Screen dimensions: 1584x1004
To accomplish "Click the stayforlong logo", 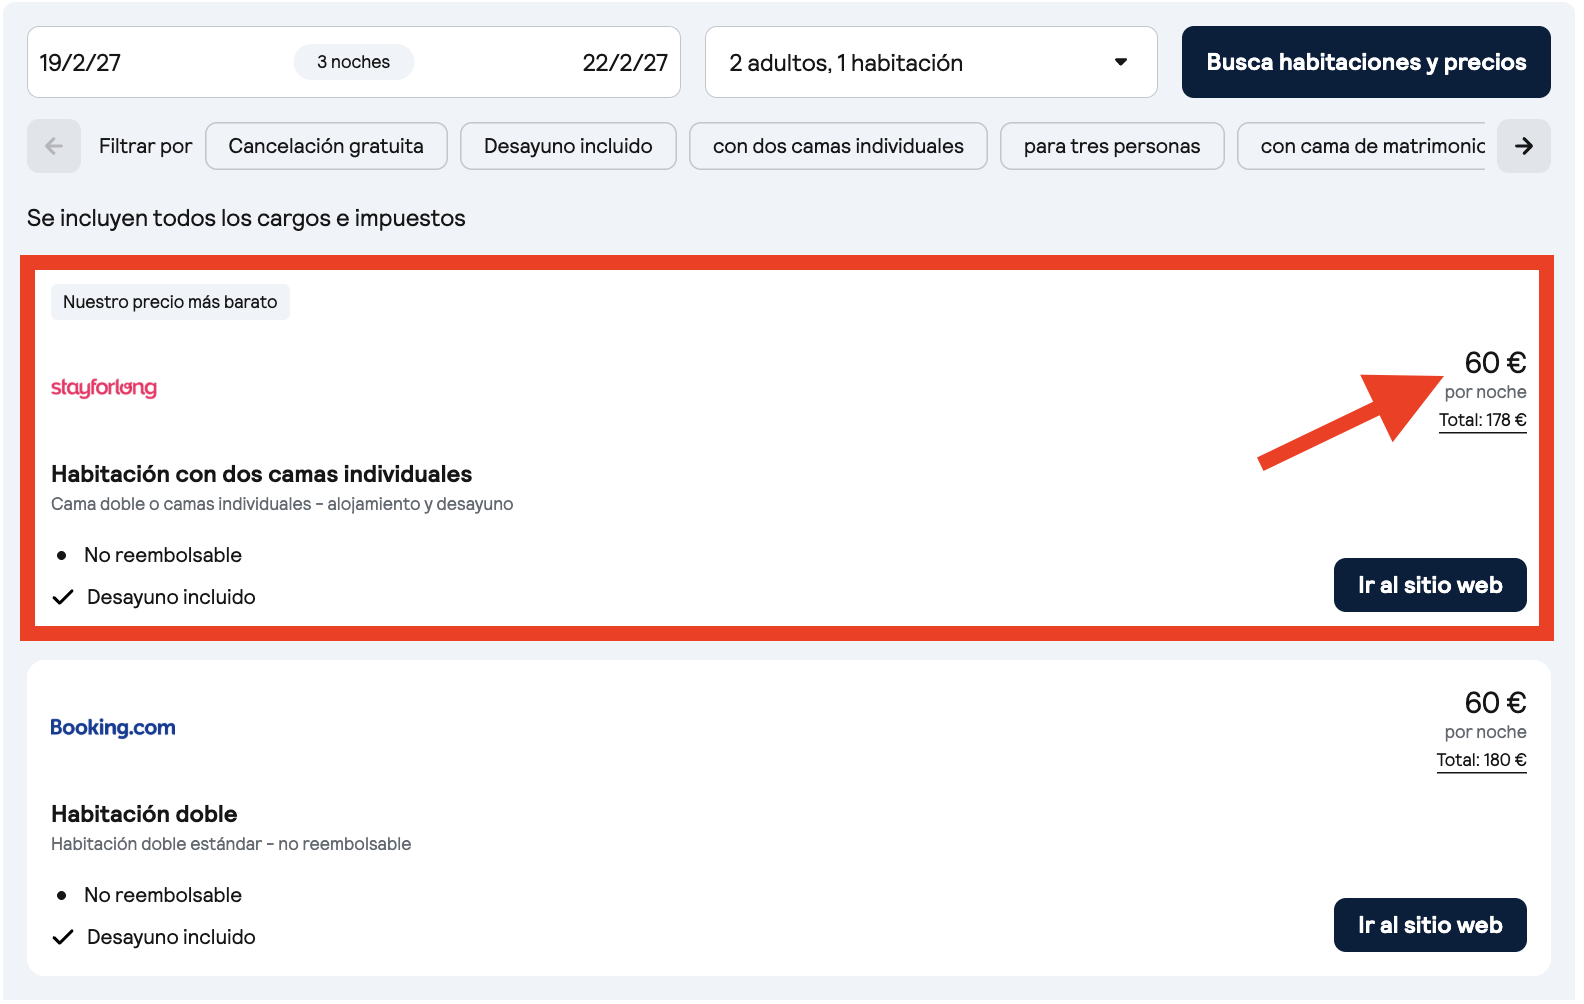I will tap(104, 387).
